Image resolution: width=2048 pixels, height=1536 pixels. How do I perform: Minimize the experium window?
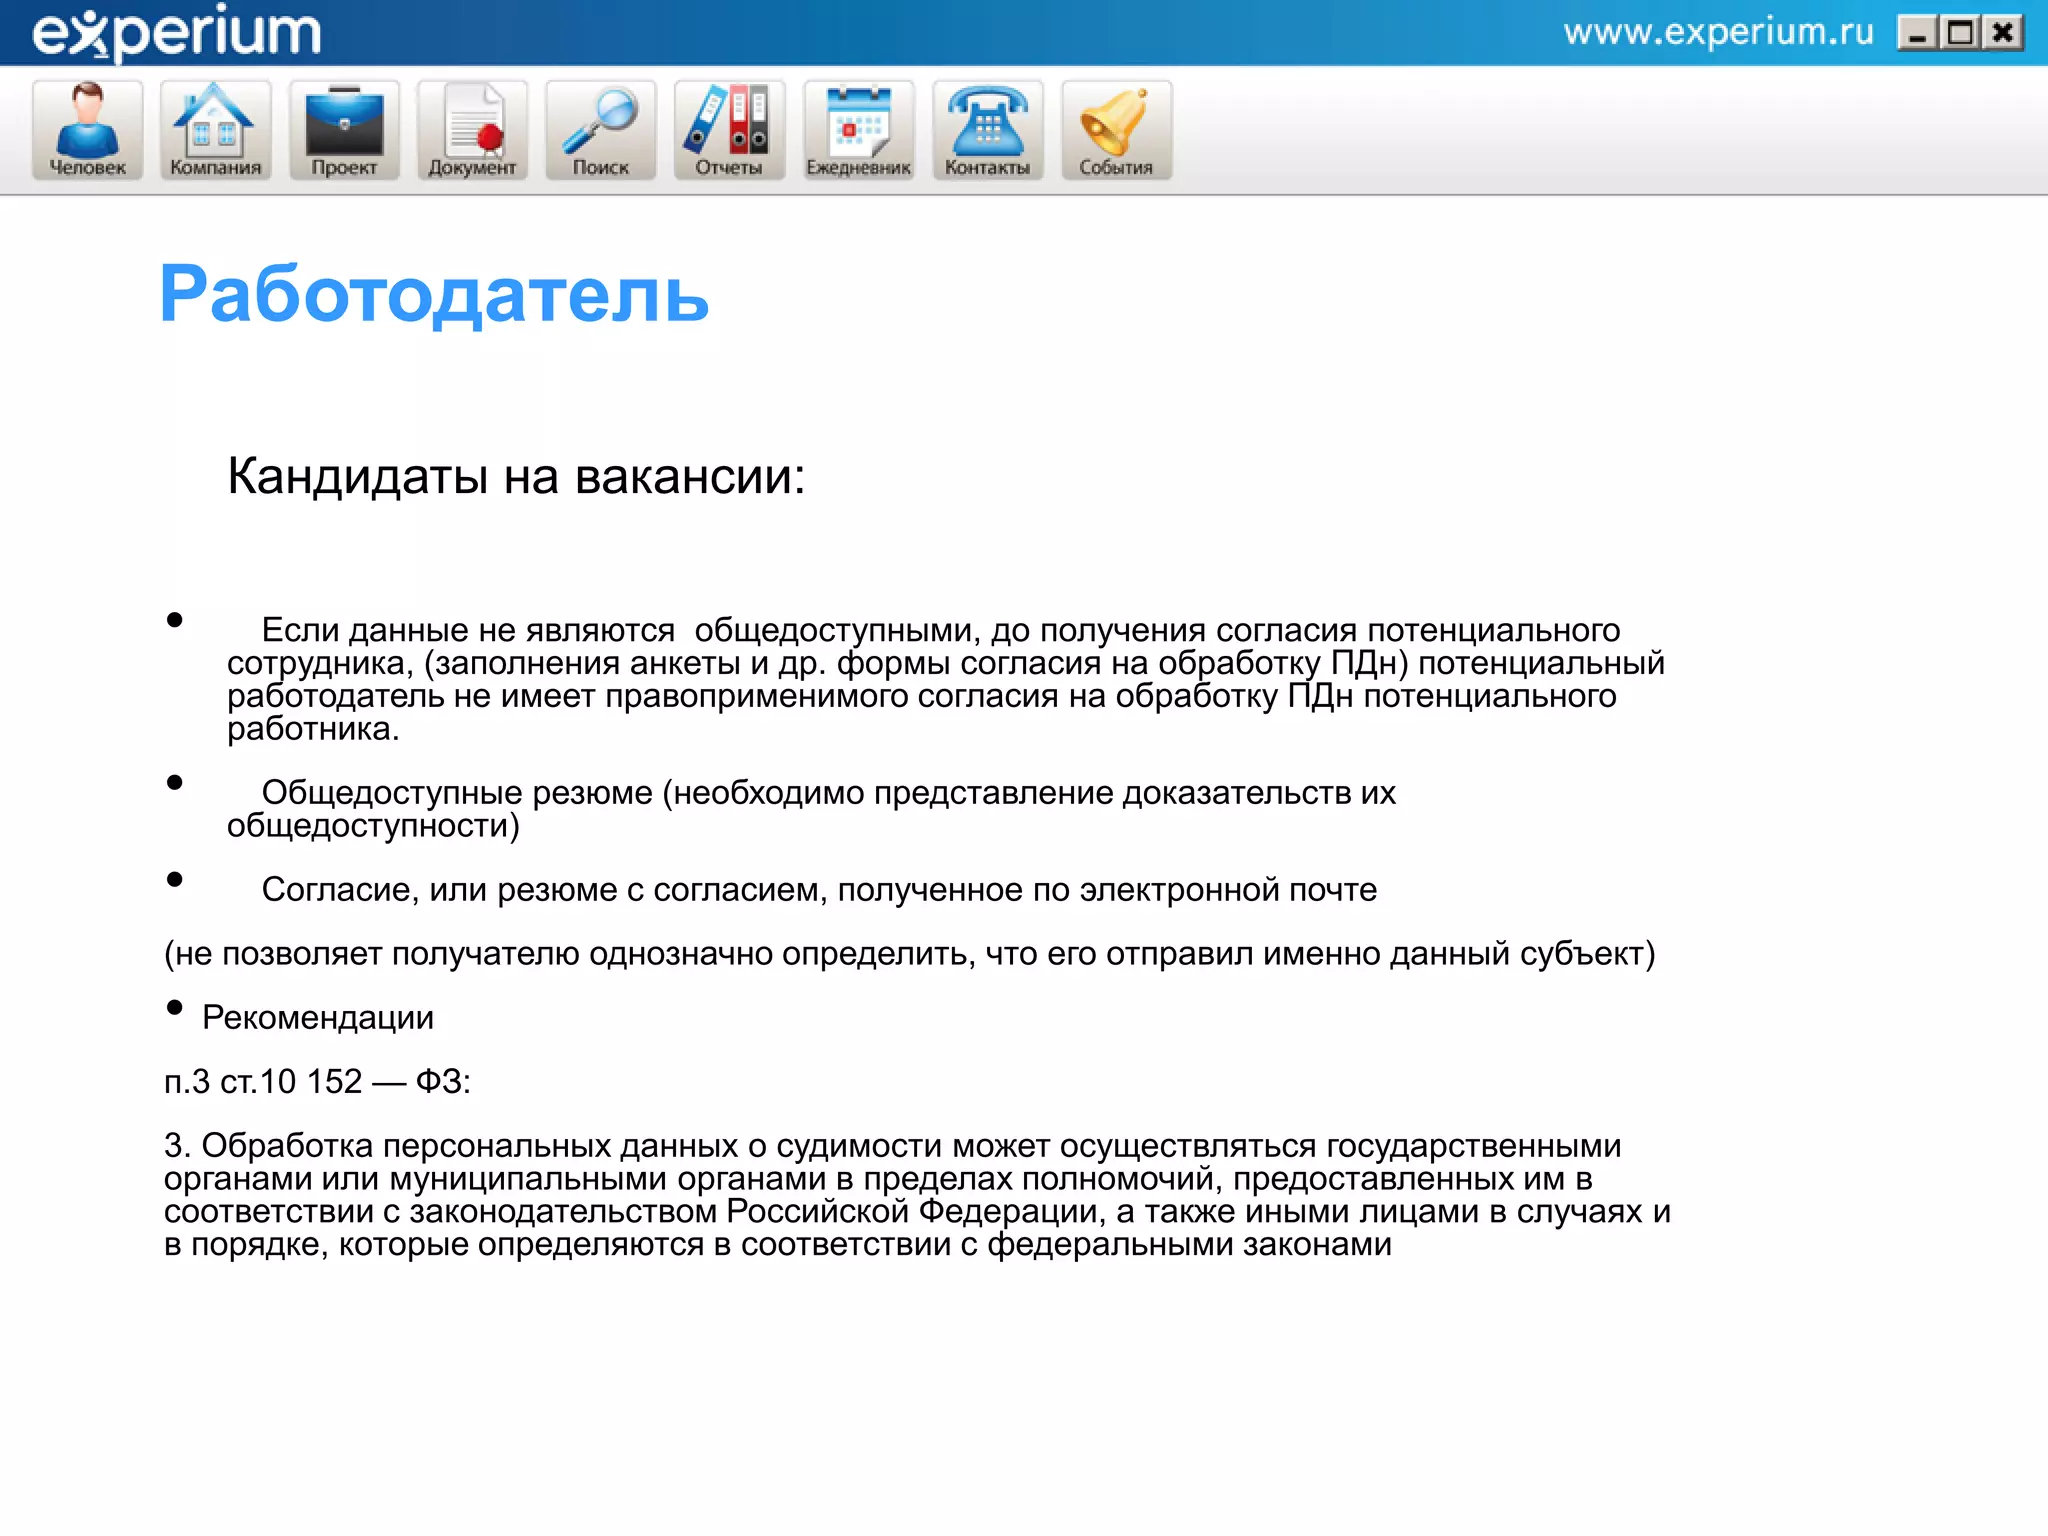click(1917, 34)
